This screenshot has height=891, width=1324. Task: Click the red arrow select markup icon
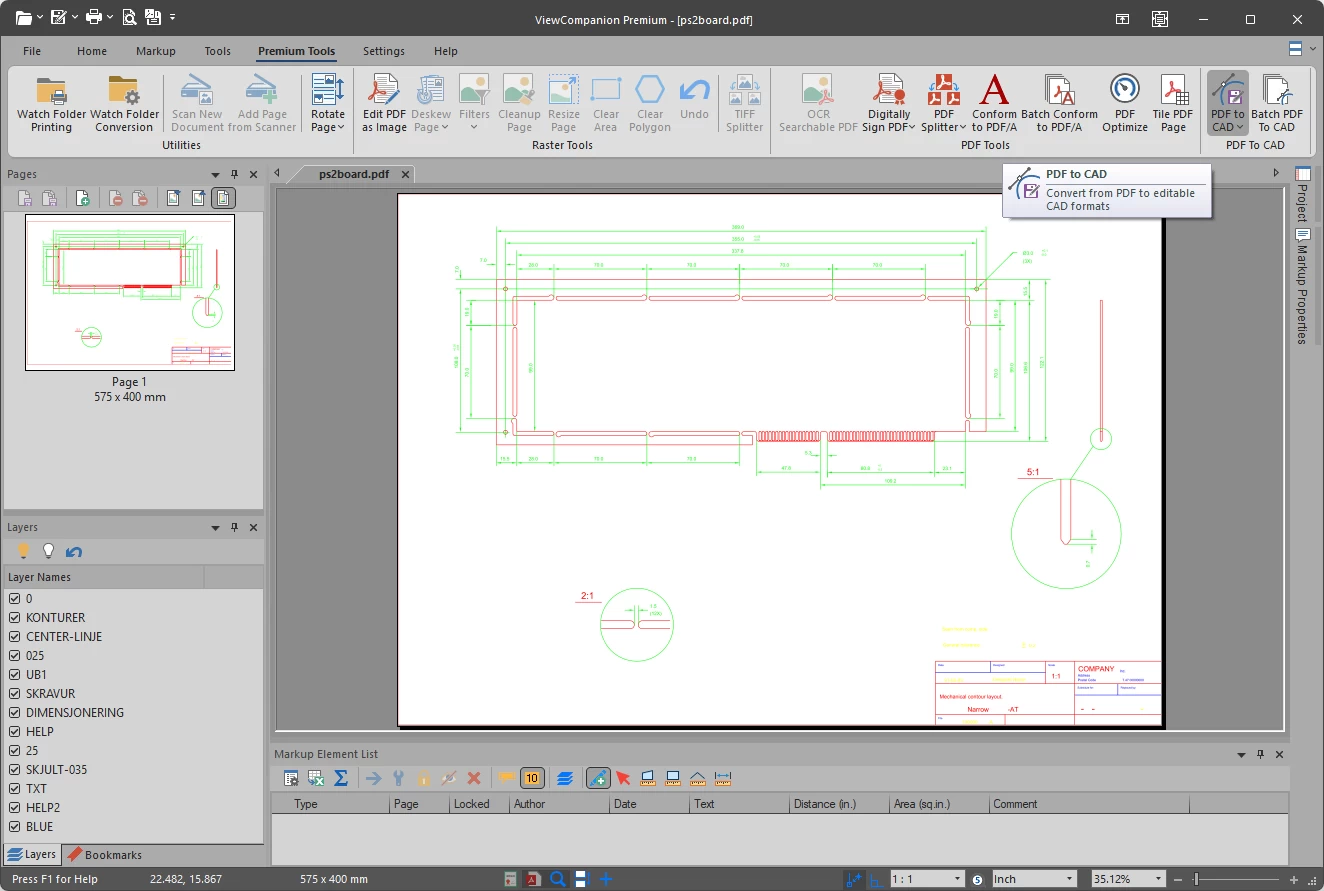click(622, 778)
